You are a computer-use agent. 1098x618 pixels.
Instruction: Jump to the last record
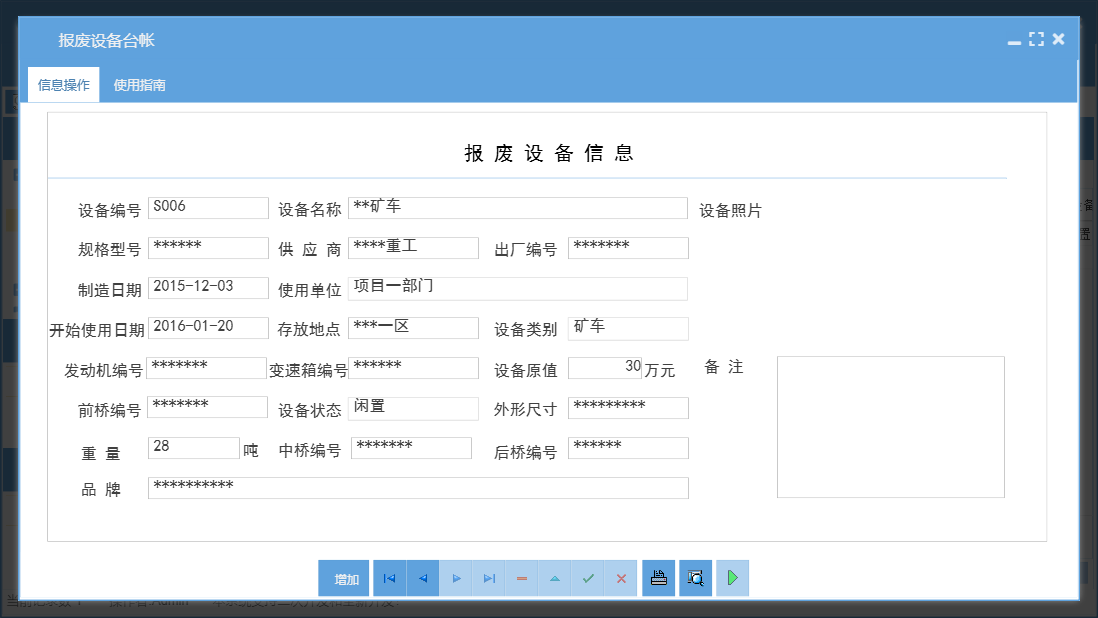[488, 578]
